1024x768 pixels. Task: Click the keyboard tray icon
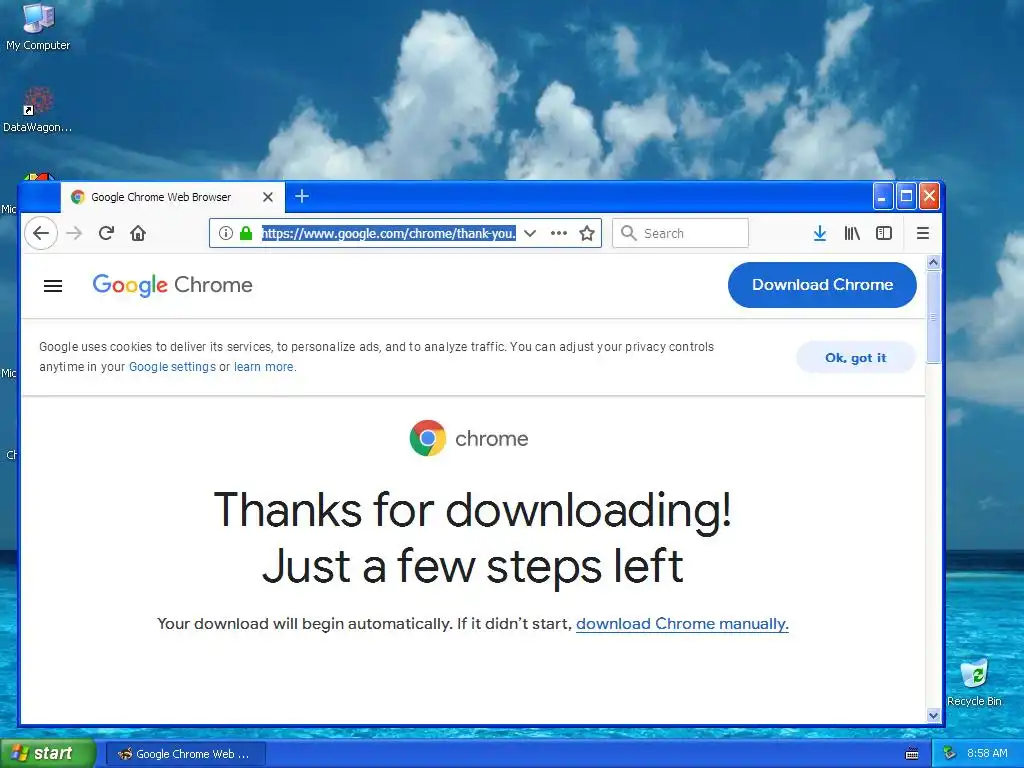pyautogui.click(x=912, y=754)
